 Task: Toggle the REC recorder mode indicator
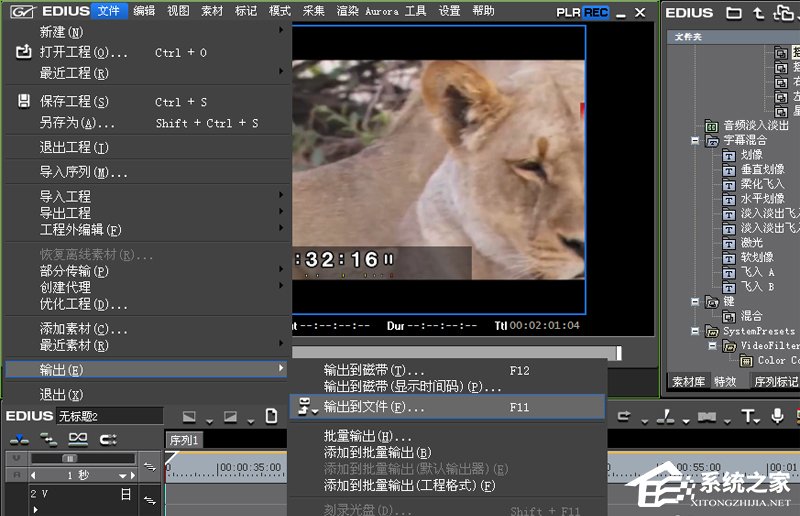pos(596,12)
